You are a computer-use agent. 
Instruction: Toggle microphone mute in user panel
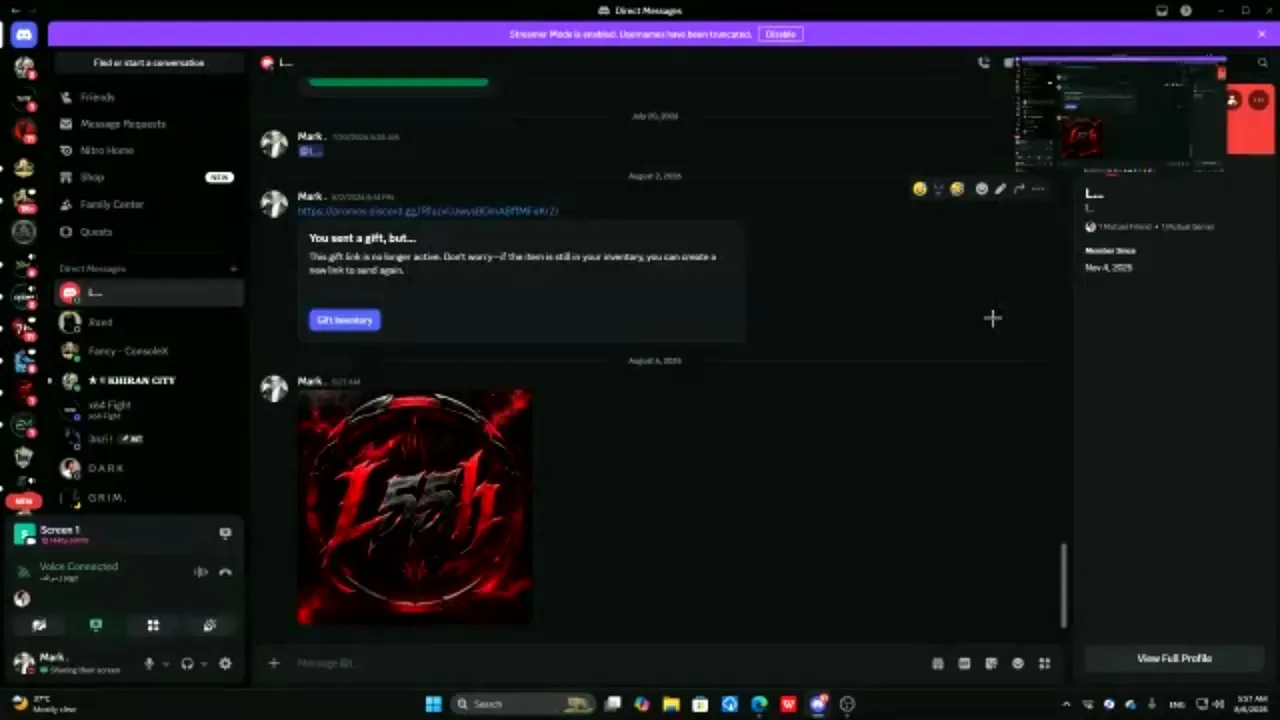pos(149,663)
